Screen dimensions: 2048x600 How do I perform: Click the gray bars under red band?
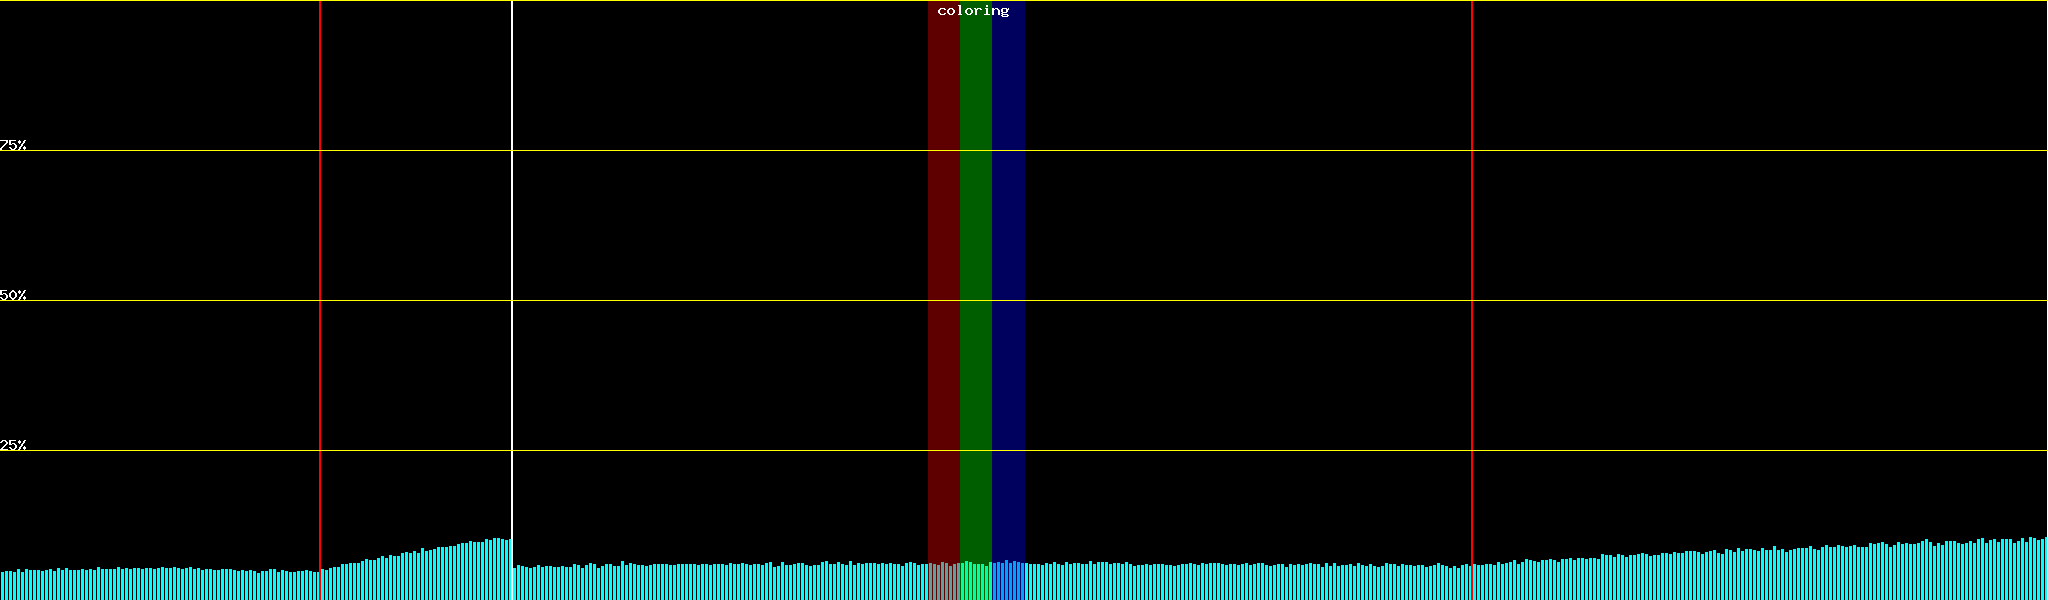[943, 582]
